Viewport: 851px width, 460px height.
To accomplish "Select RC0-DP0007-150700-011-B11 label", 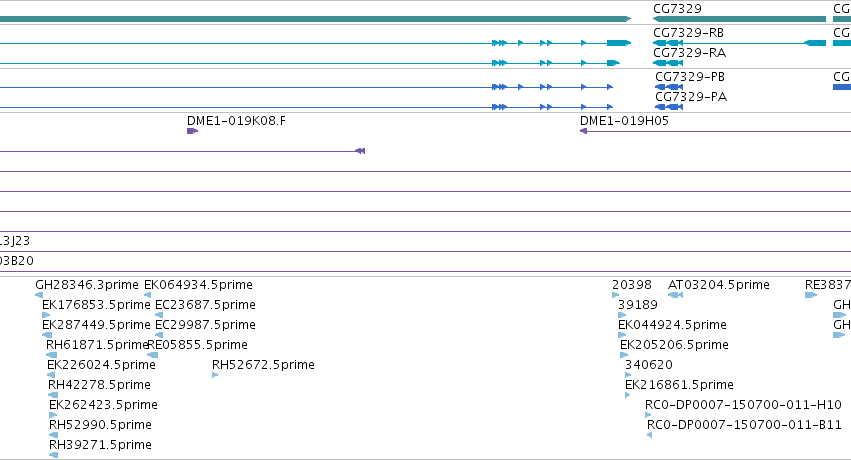I will coord(744,425).
